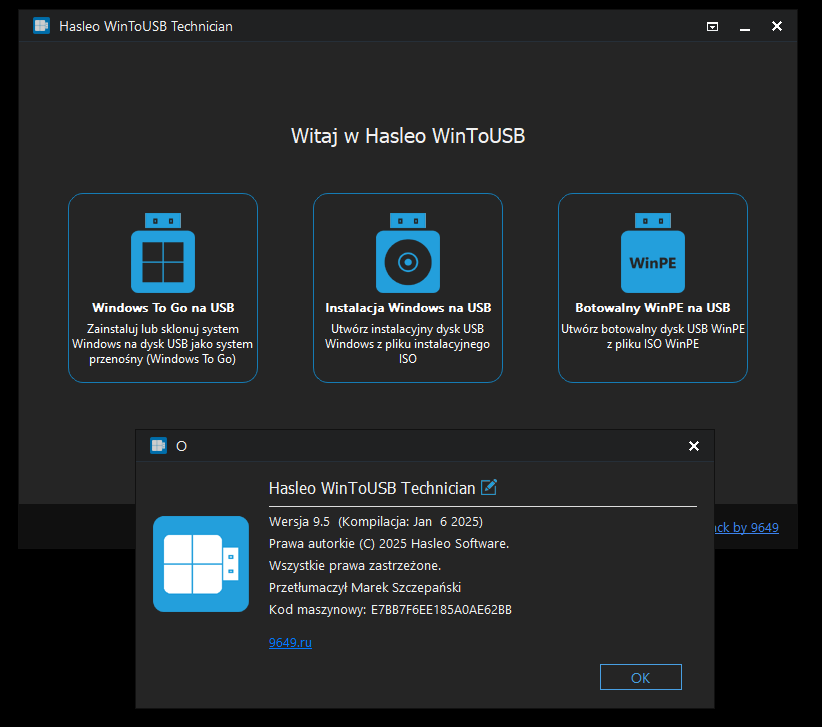Open the 9649.ru link
The width and height of the screenshot is (822, 727).
[x=290, y=642]
